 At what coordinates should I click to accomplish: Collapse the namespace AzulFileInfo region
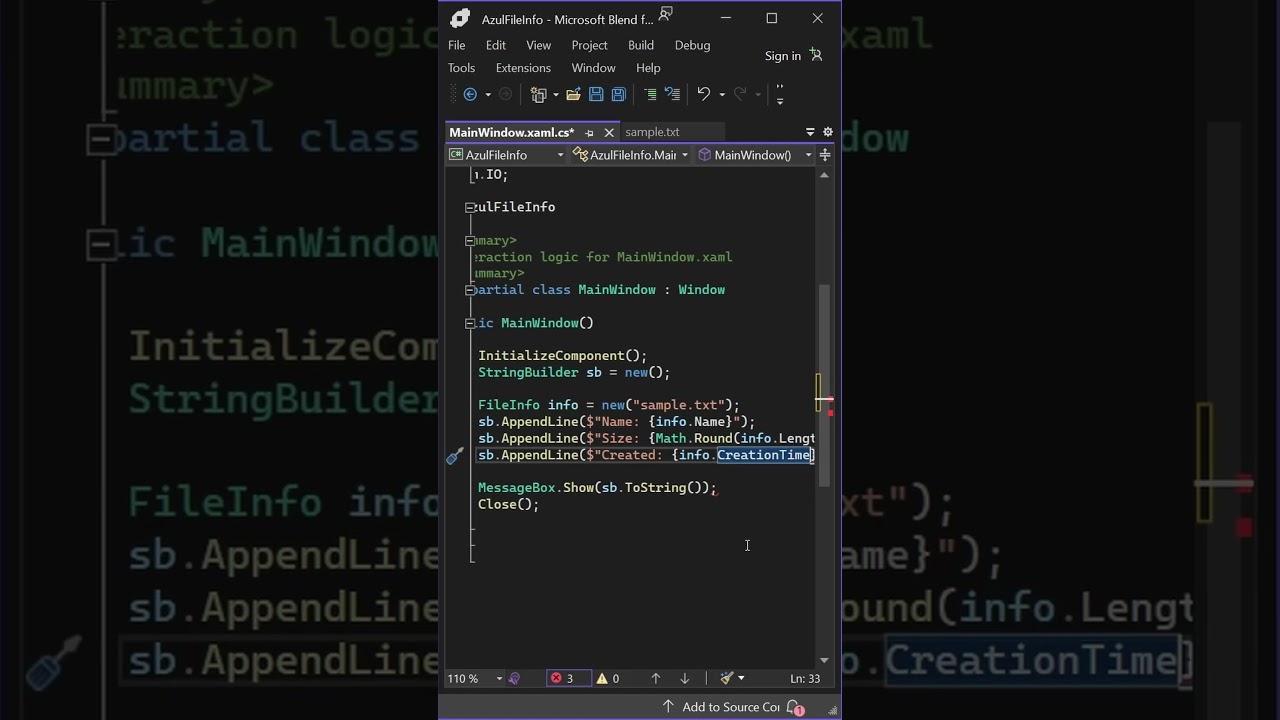point(470,207)
